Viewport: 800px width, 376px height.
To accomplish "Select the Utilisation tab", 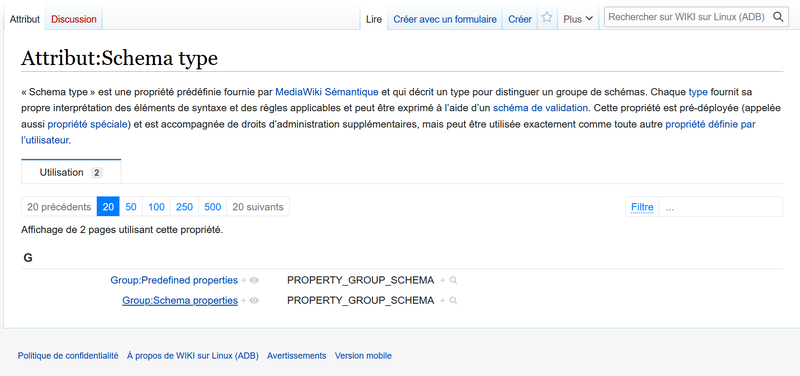I will pos(71,172).
